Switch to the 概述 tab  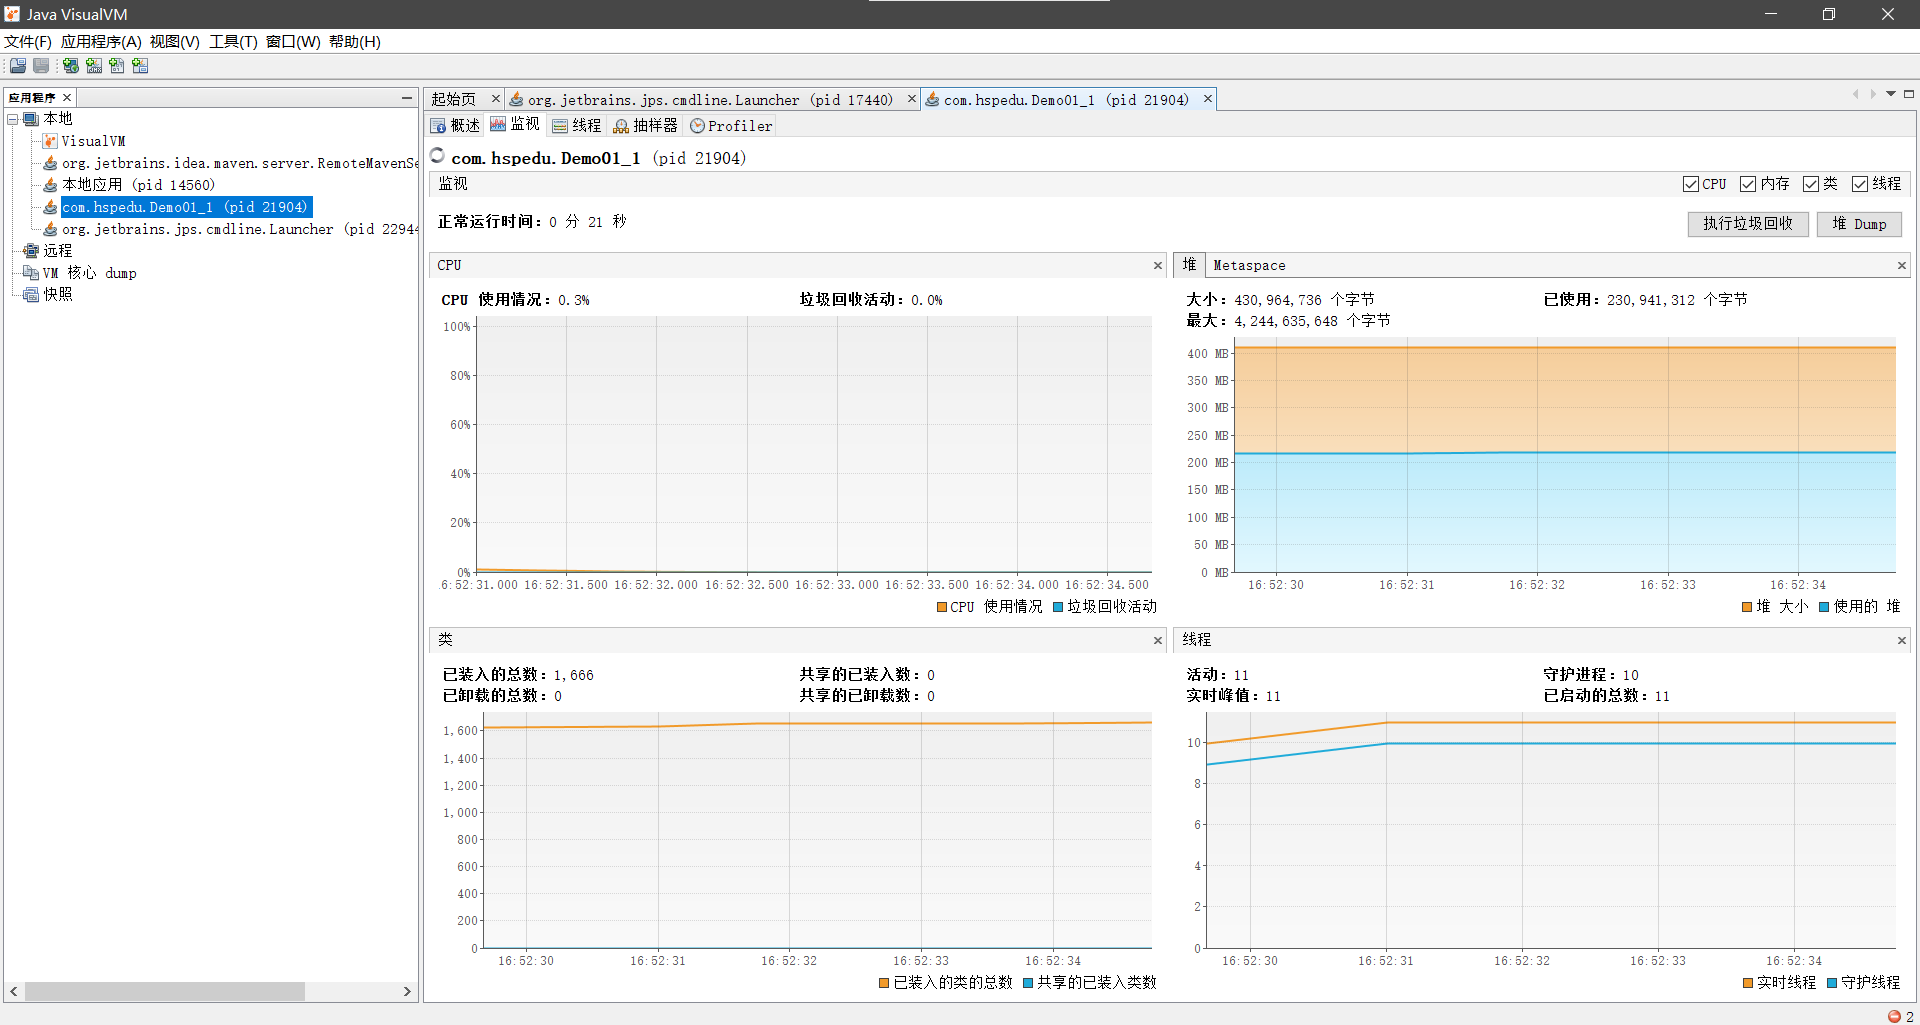[x=455, y=126]
